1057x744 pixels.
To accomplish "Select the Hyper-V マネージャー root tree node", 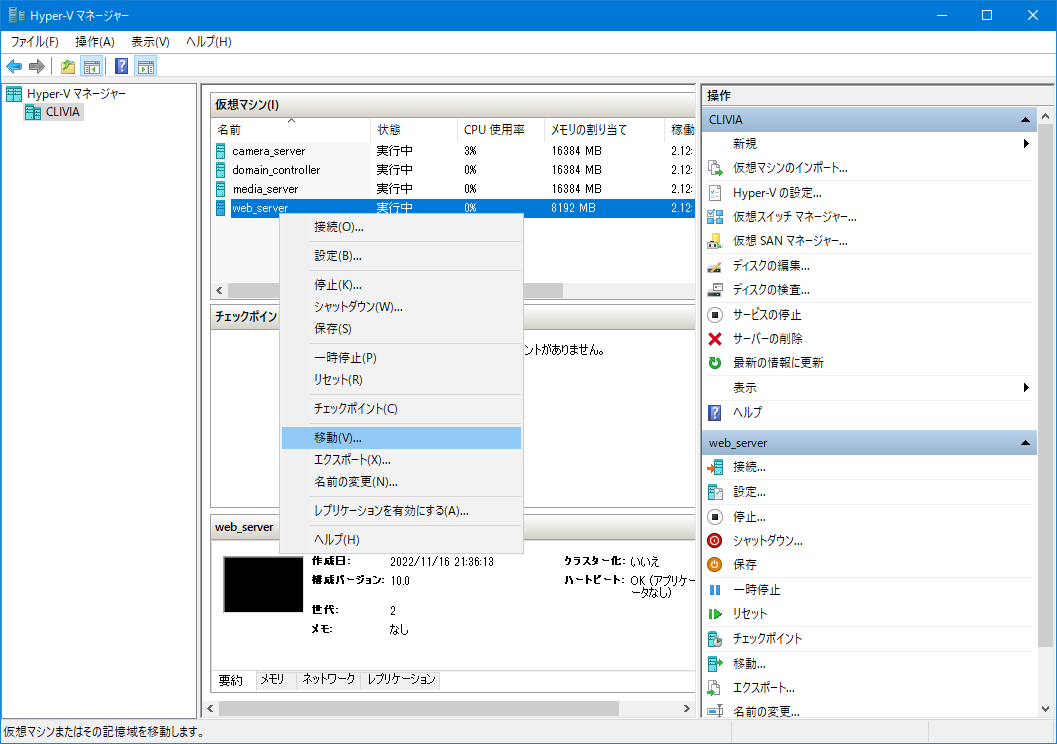I will point(76,94).
